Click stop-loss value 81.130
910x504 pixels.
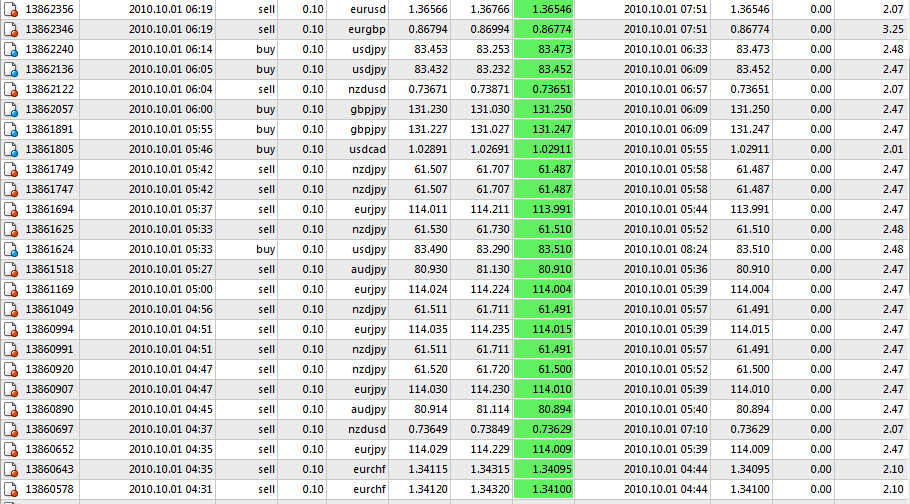(493, 269)
